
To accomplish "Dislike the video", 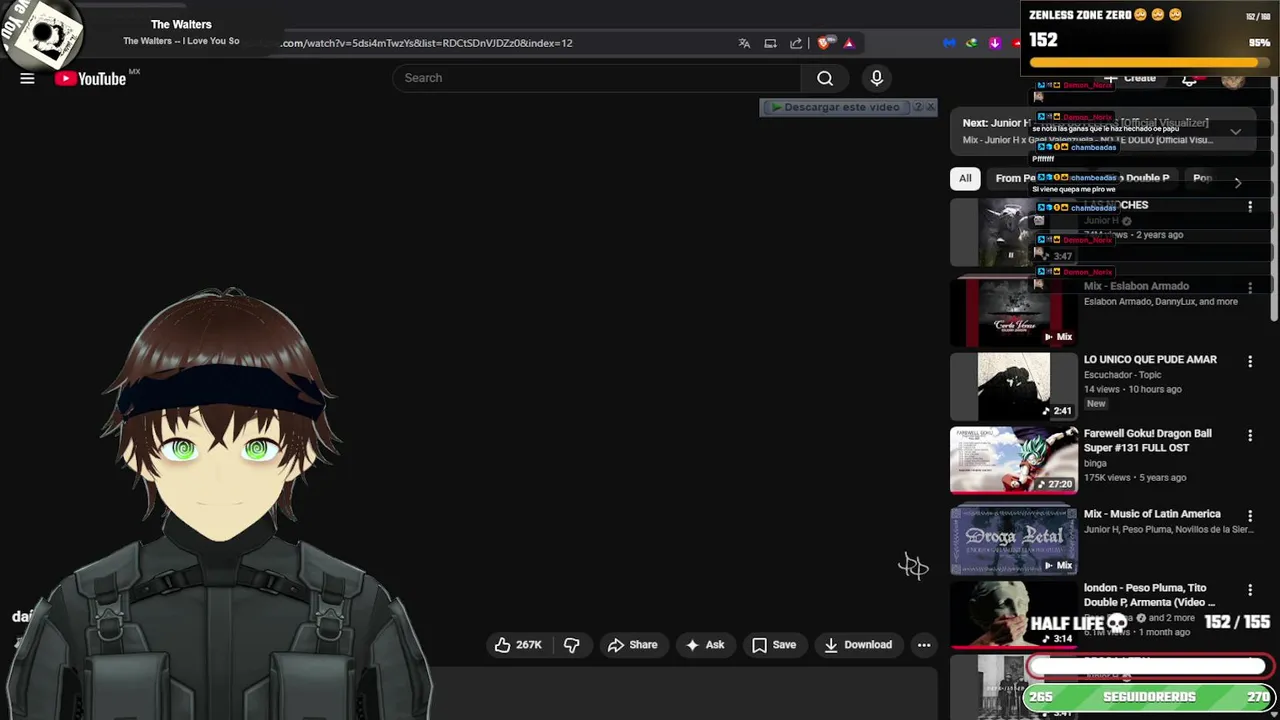I will tap(572, 645).
